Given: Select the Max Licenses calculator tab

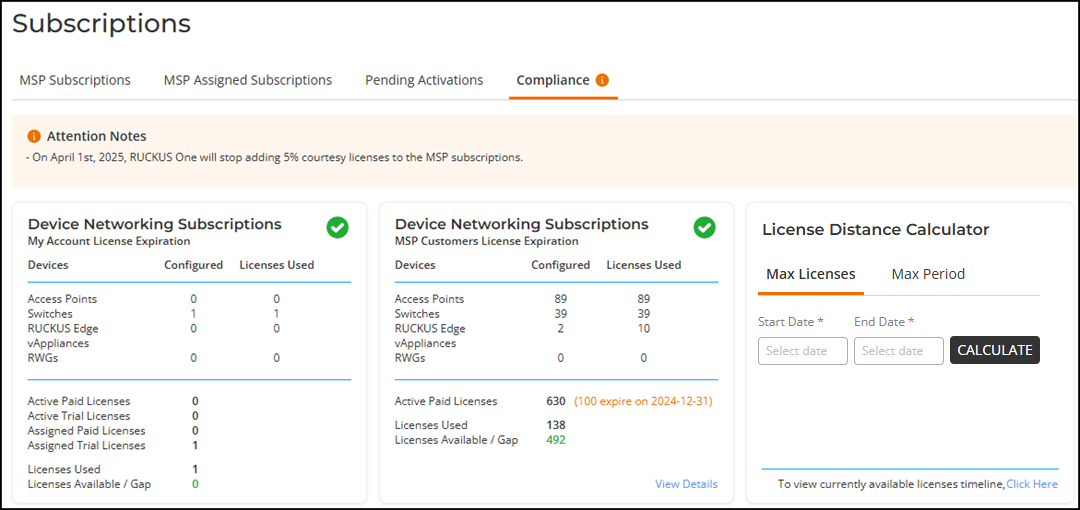Looking at the screenshot, I should (x=810, y=274).
